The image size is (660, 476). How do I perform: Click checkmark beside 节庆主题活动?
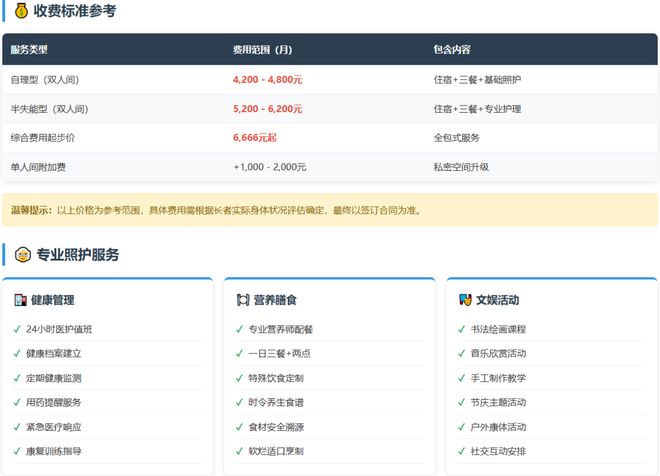coord(462,402)
